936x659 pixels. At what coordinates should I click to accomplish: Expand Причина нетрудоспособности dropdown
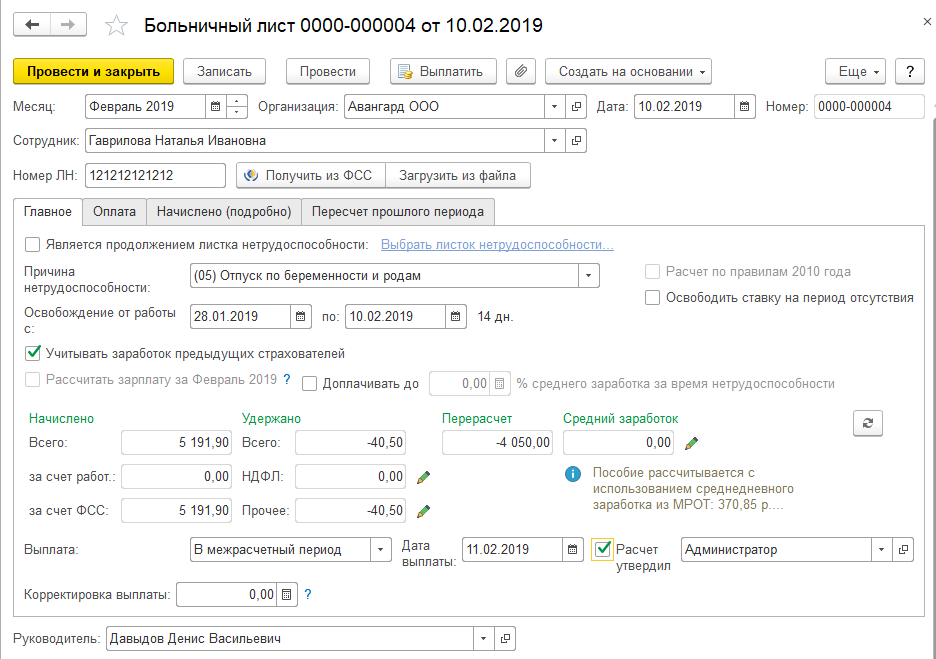(588, 275)
